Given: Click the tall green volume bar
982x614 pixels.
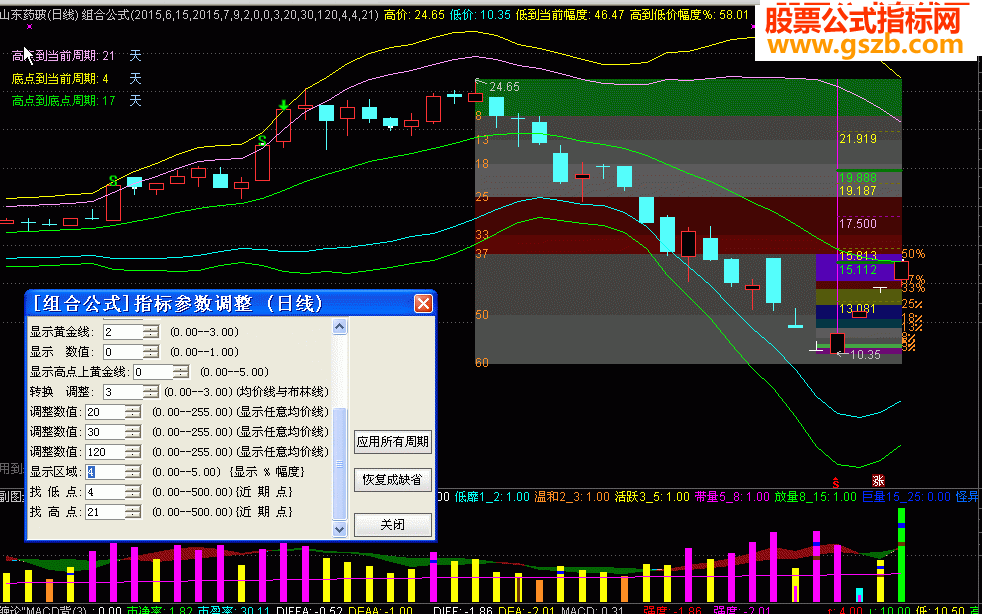Looking at the screenshot, I should (x=901, y=554).
